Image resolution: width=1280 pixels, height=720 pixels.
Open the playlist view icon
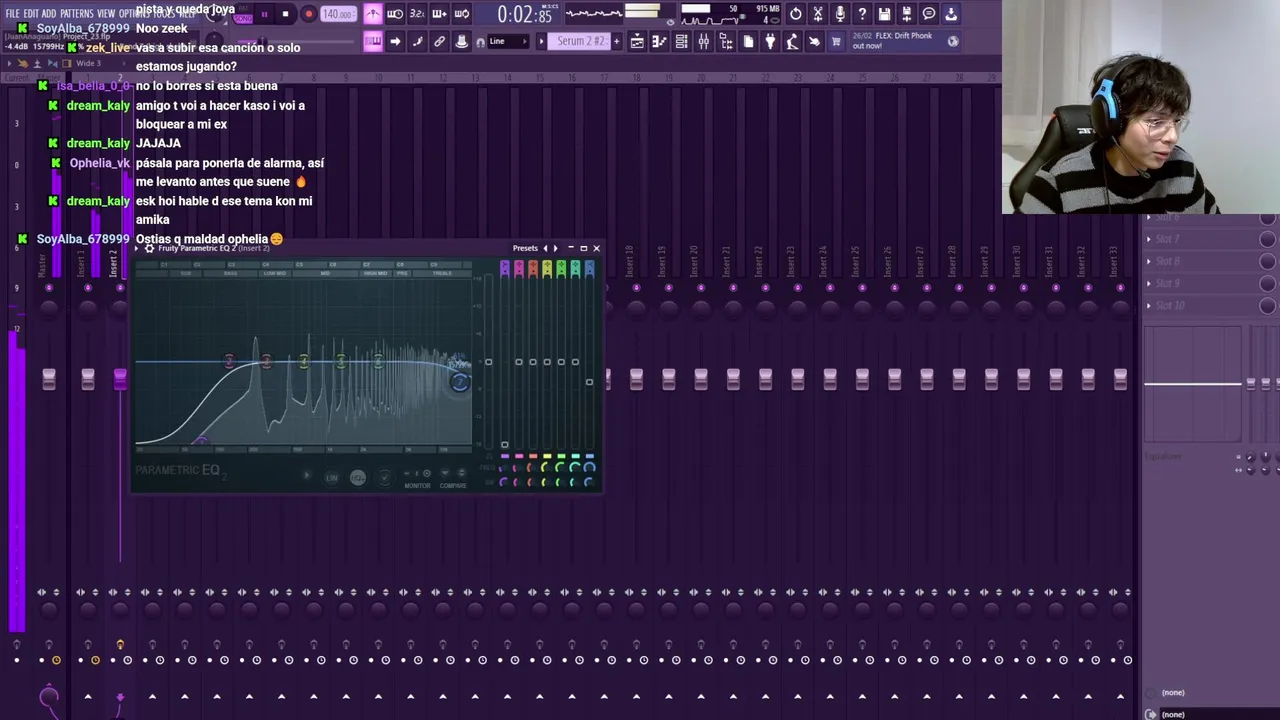(x=637, y=41)
